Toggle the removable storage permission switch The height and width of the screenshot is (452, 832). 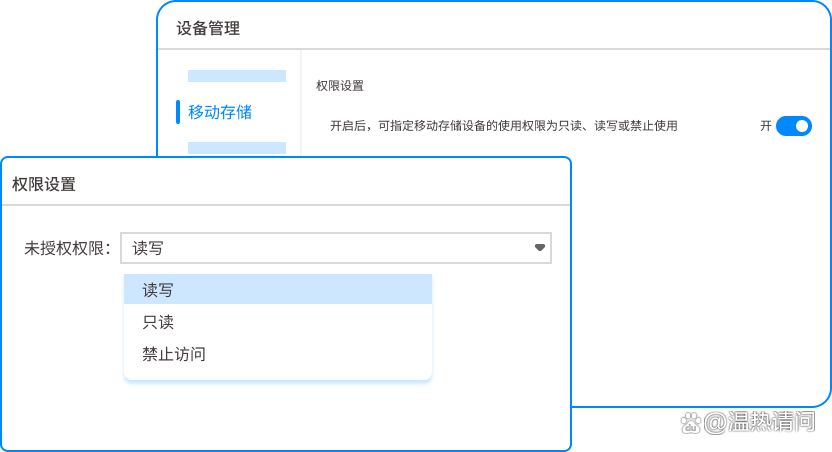[793, 126]
